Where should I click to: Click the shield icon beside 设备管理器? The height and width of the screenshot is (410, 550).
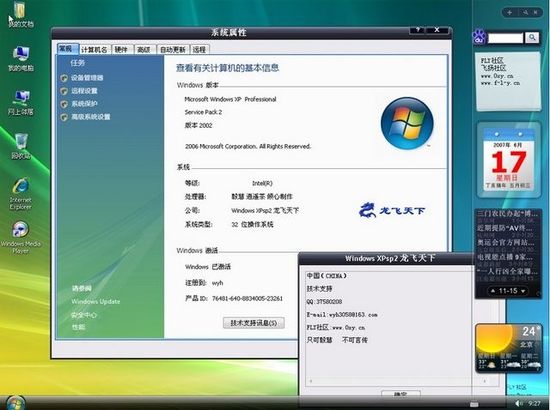[64, 78]
